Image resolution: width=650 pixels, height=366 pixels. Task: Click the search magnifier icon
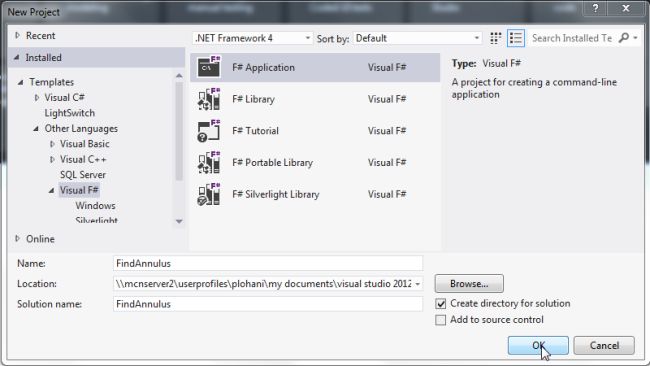pos(623,38)
